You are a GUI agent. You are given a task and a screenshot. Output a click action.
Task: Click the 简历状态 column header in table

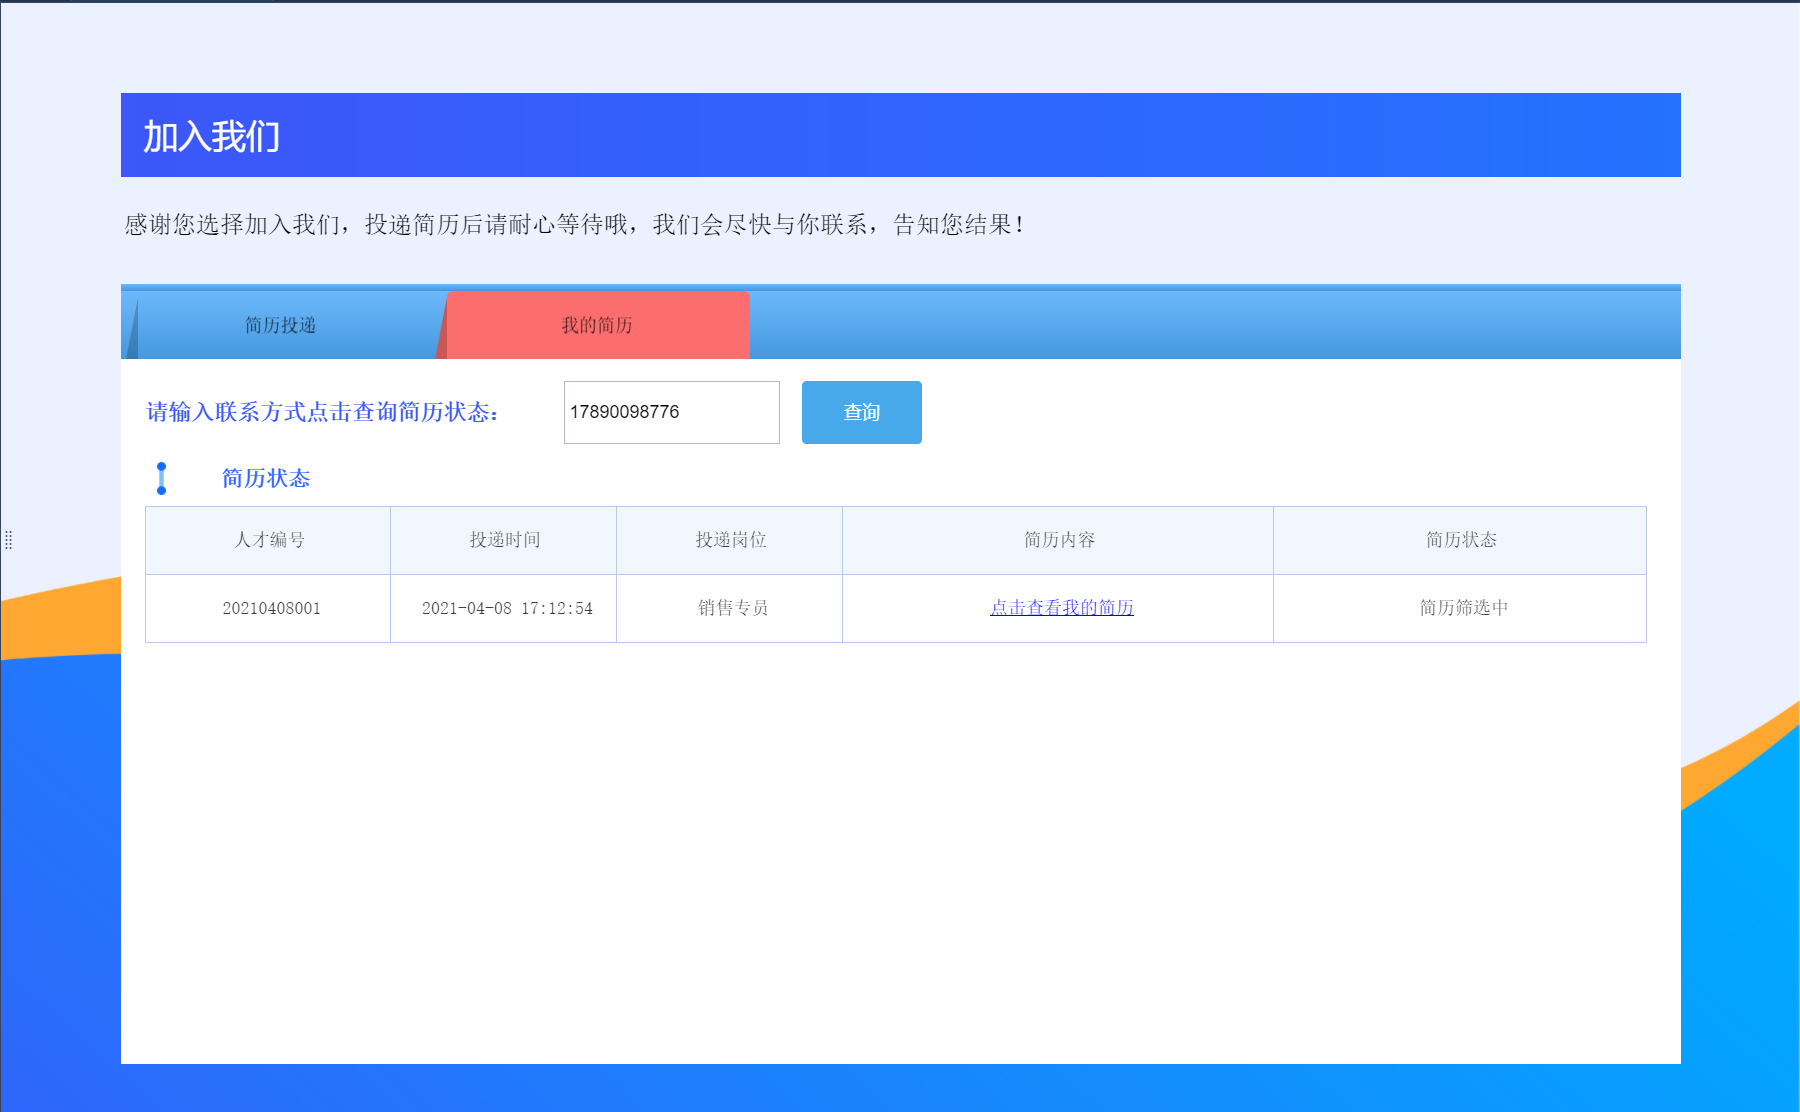[1460, 540]
